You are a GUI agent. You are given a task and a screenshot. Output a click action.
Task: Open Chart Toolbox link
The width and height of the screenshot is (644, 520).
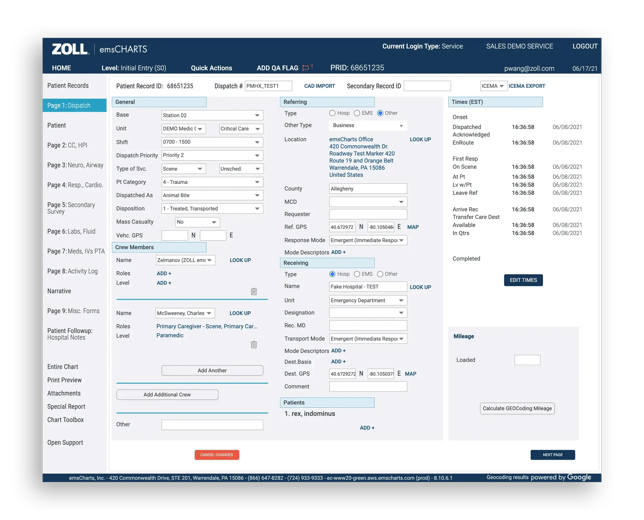(65, 420)
